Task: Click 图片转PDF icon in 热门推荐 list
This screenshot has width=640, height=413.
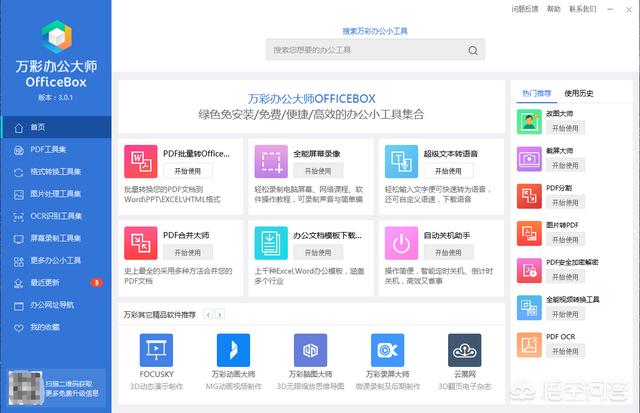Action: click(x=529, y=233)
